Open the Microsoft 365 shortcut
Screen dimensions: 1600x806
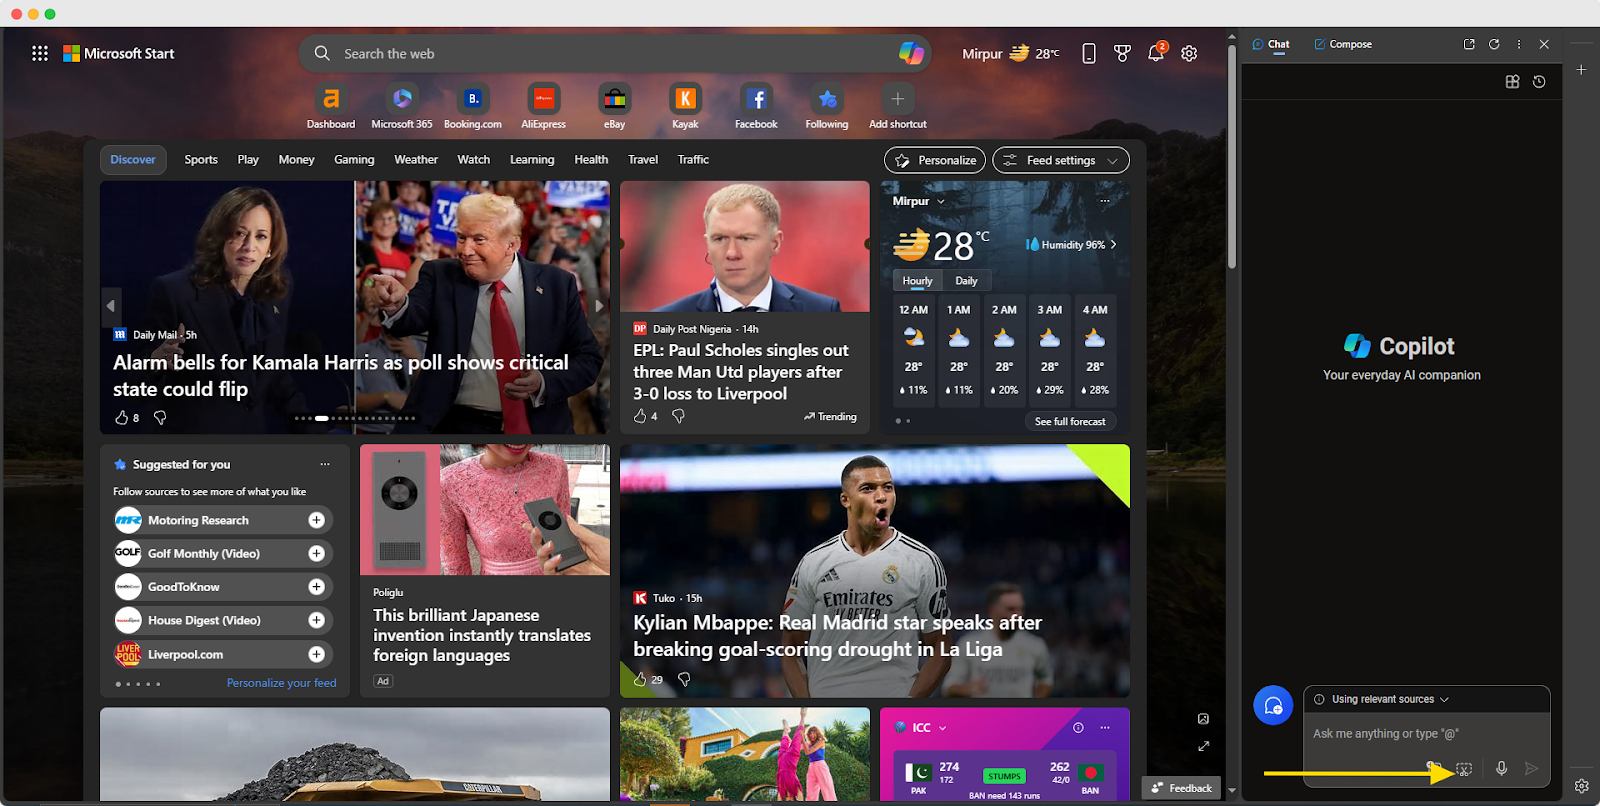402,106
